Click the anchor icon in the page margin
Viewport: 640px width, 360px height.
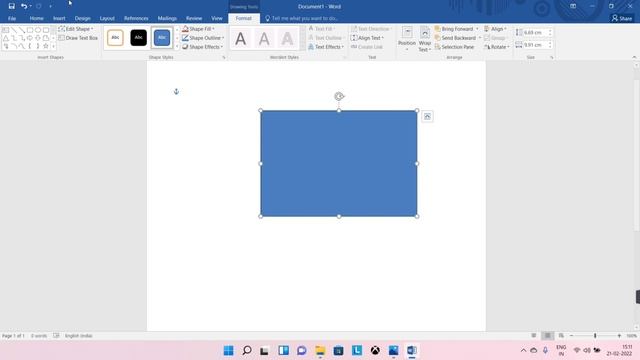(176, 91)
